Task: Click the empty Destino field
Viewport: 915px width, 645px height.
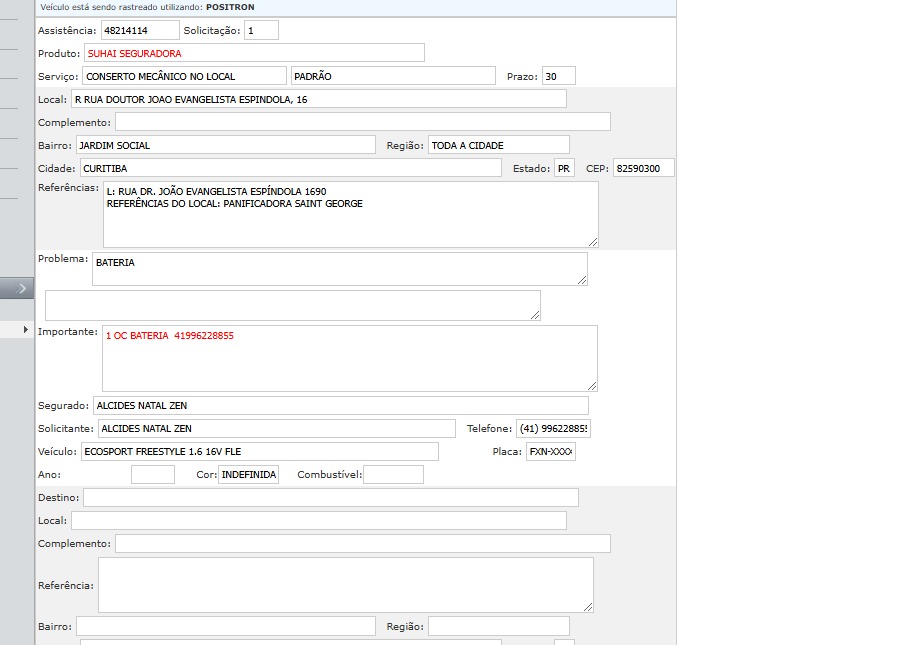Action: coord(331,497)
